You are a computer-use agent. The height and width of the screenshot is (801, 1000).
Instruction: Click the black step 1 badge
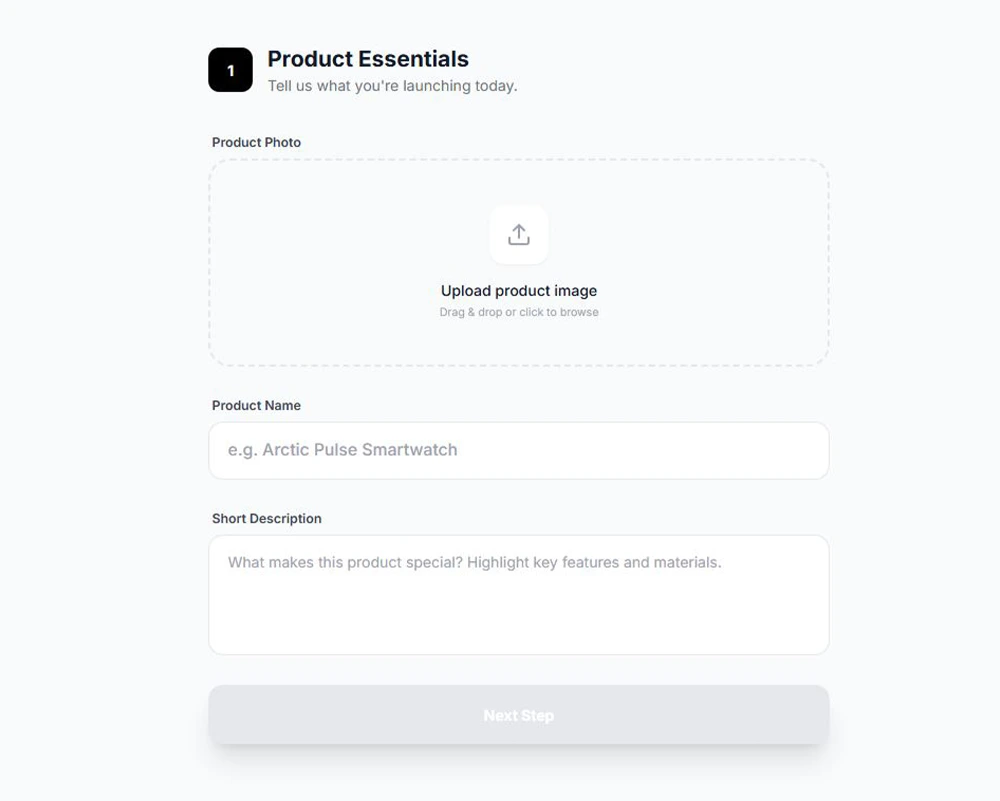point(230,70)
